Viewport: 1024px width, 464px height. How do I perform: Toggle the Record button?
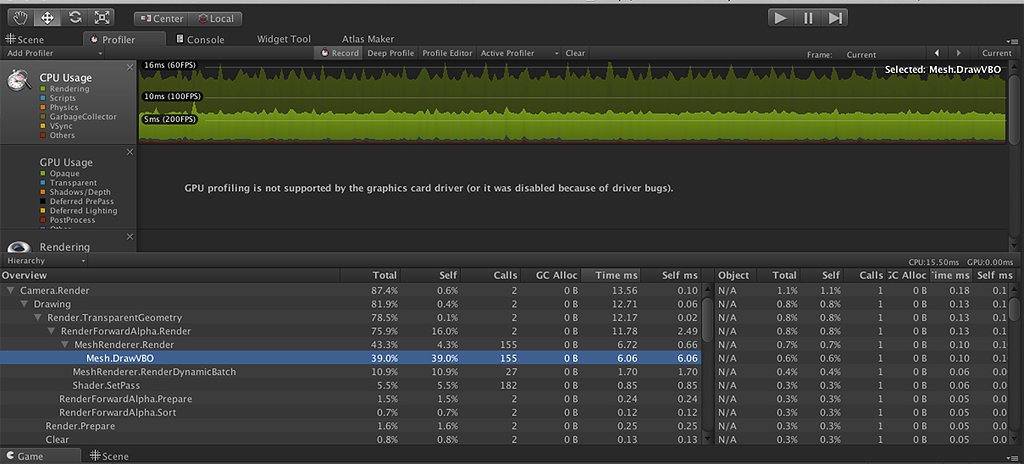pos(339,53)
